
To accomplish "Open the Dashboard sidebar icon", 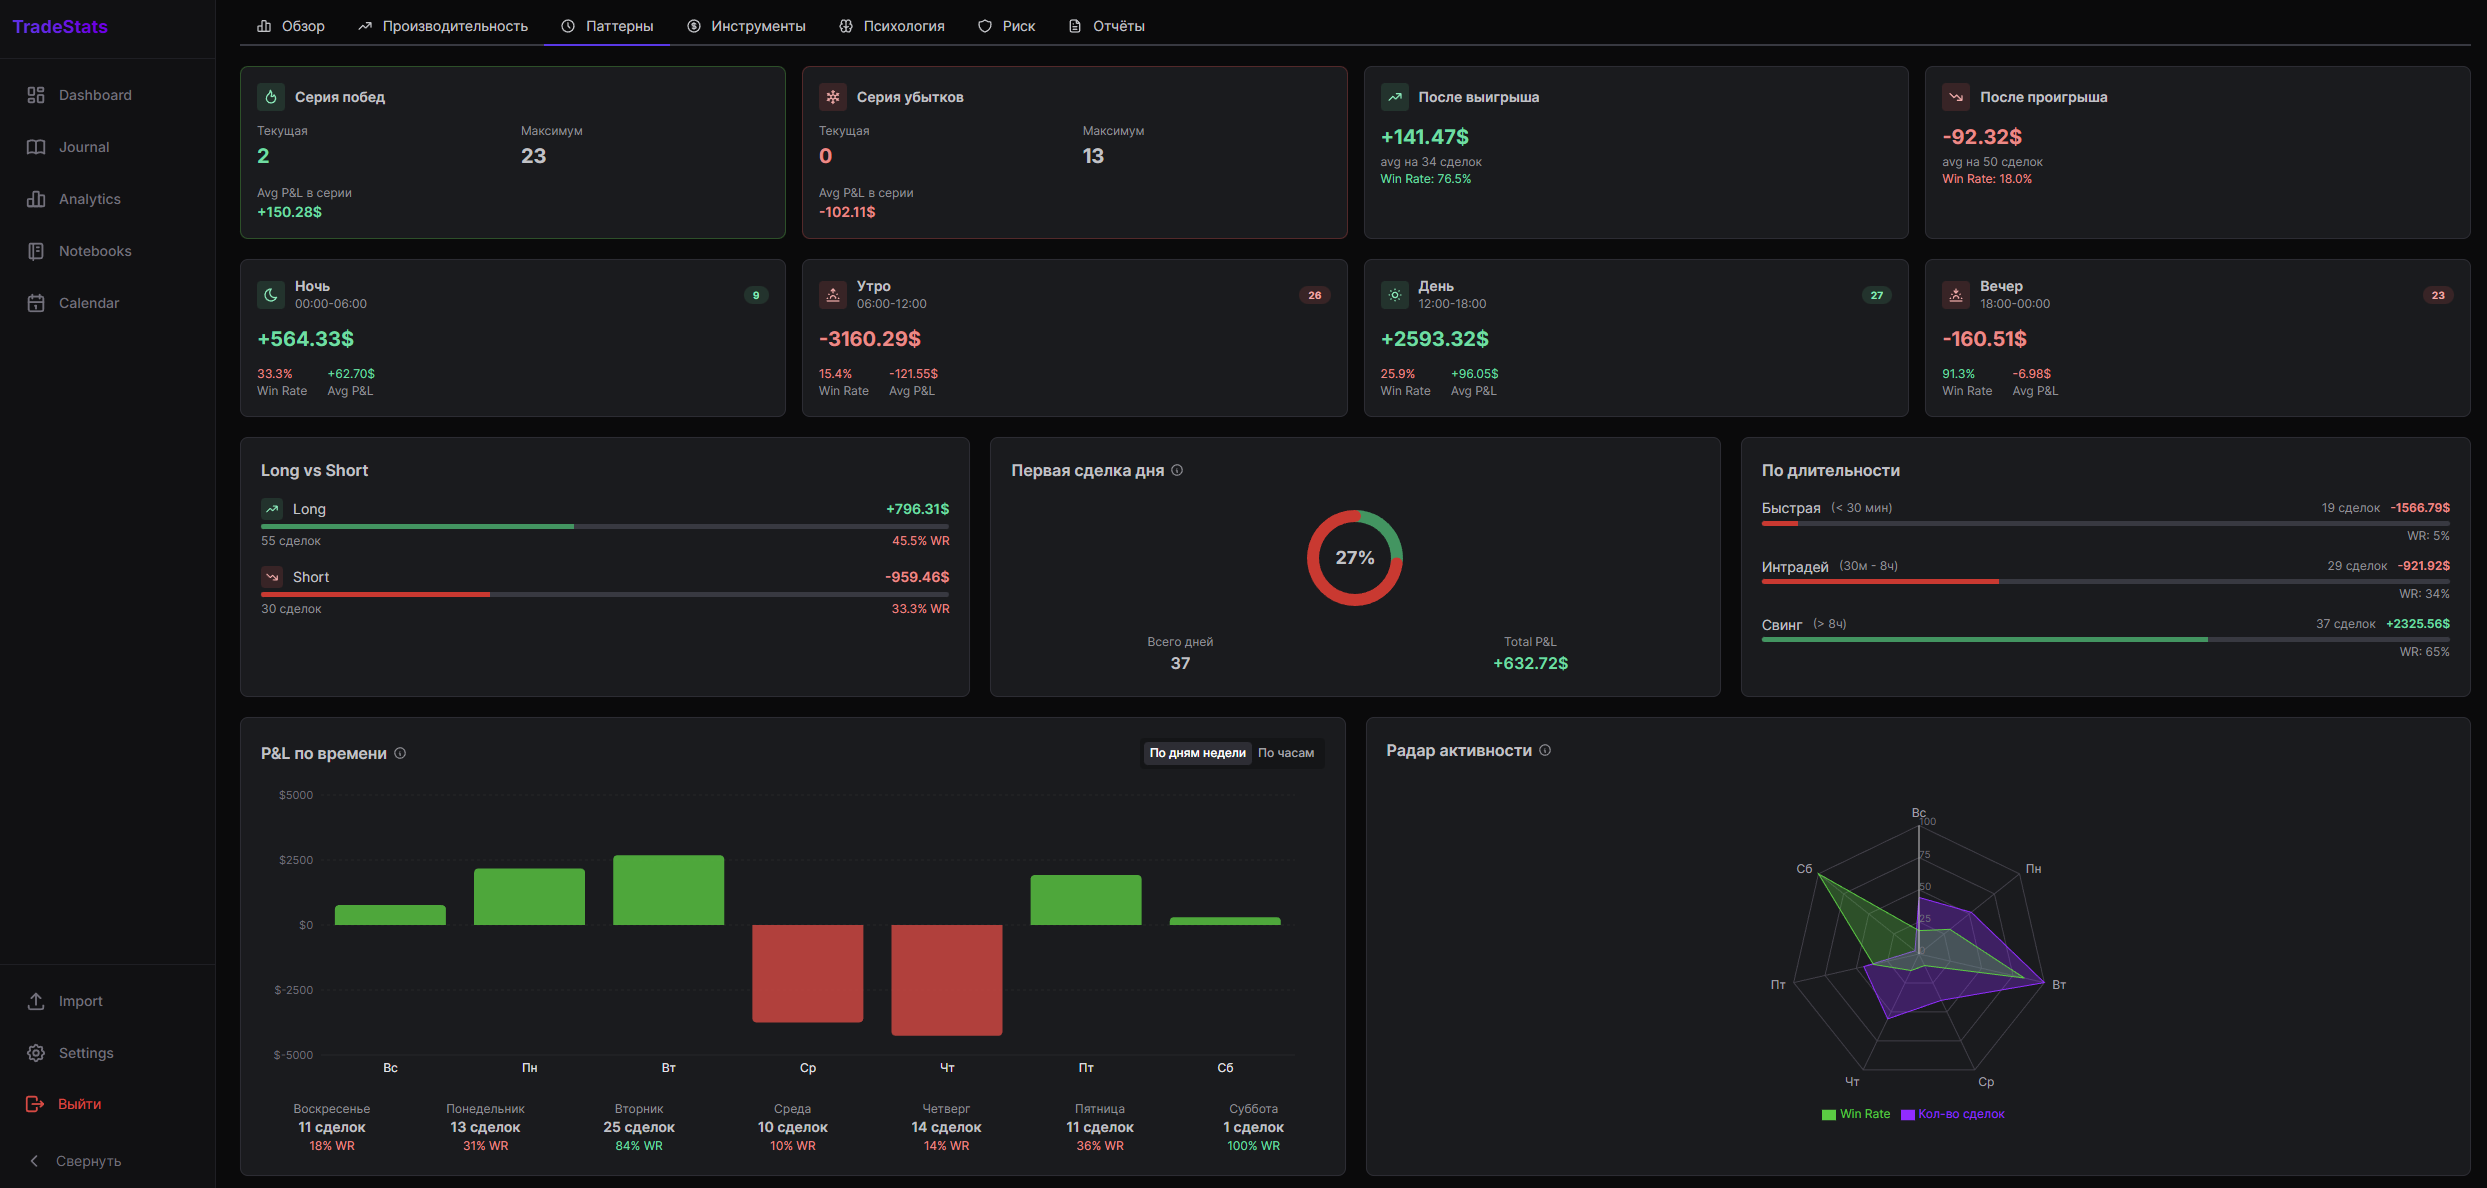I will click(x=36, y=94).
